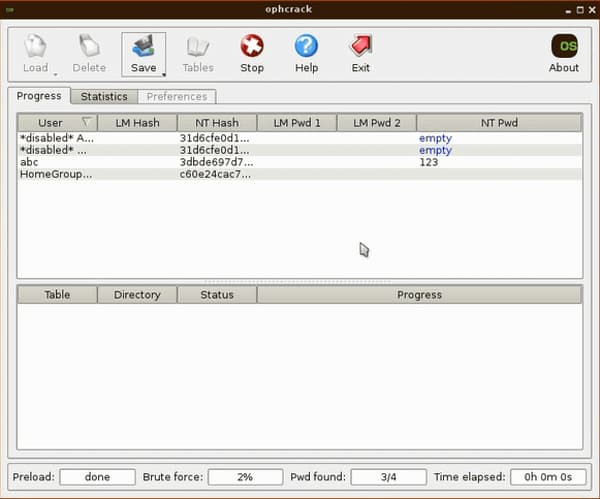The height and width of the screenshot is (499, 600).
Task: Switch to the Statistics tab
Action: 104,97
